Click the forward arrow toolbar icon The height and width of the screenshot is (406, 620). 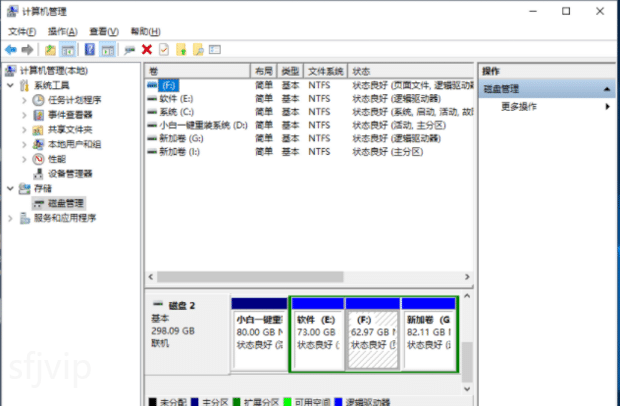point(26,49)
